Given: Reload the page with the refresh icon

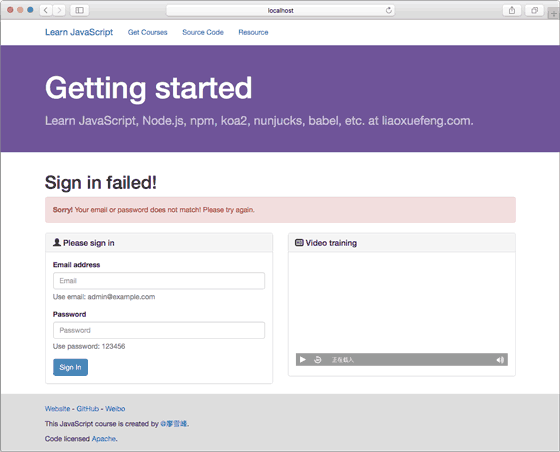Looking at the screenshot, I should click(389, 10).
